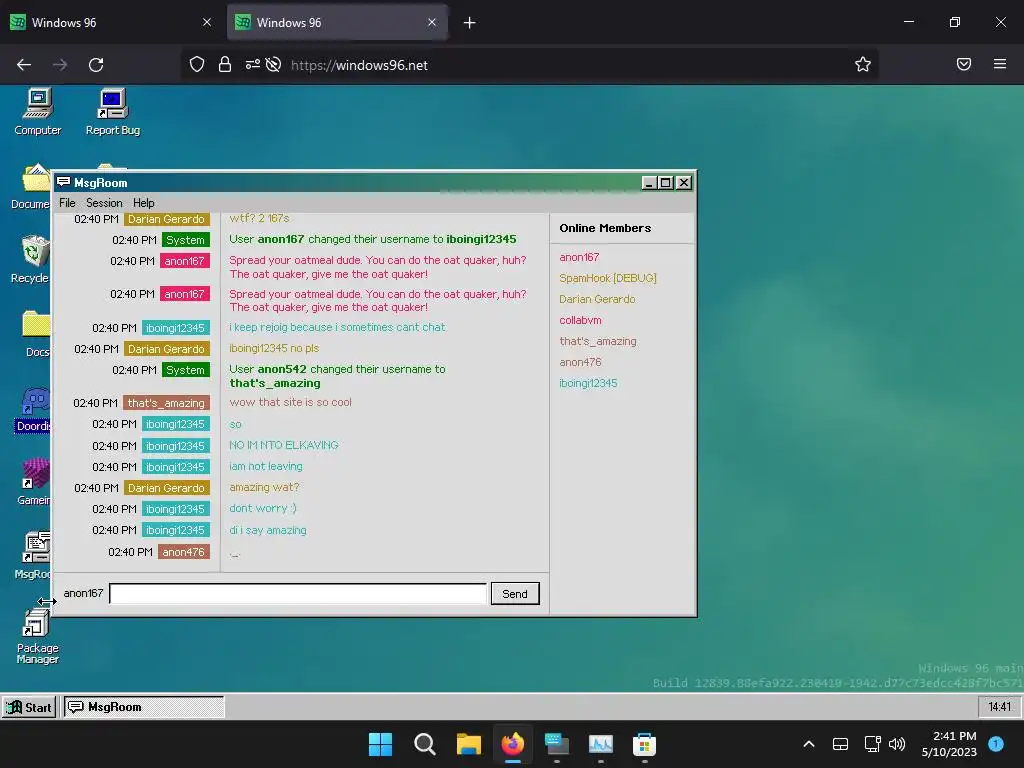Click the Firefox back arrow
Screen dimensions: 1024x768
(x=24, y=65)
